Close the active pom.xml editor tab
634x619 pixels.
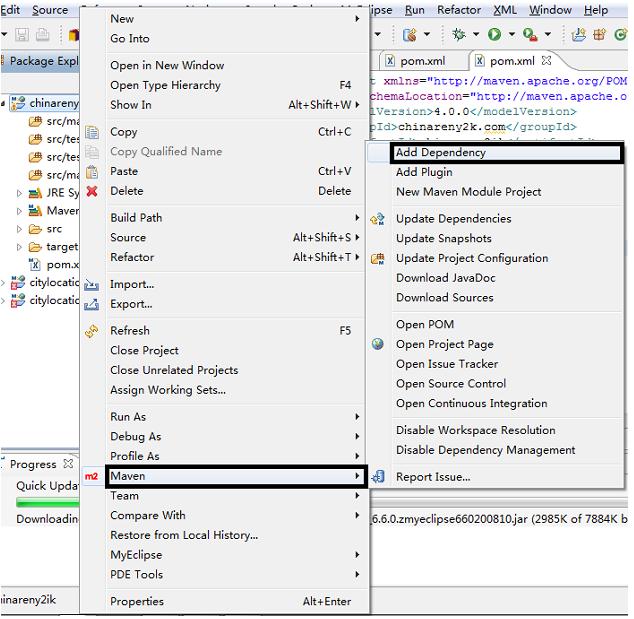[546, 61]
